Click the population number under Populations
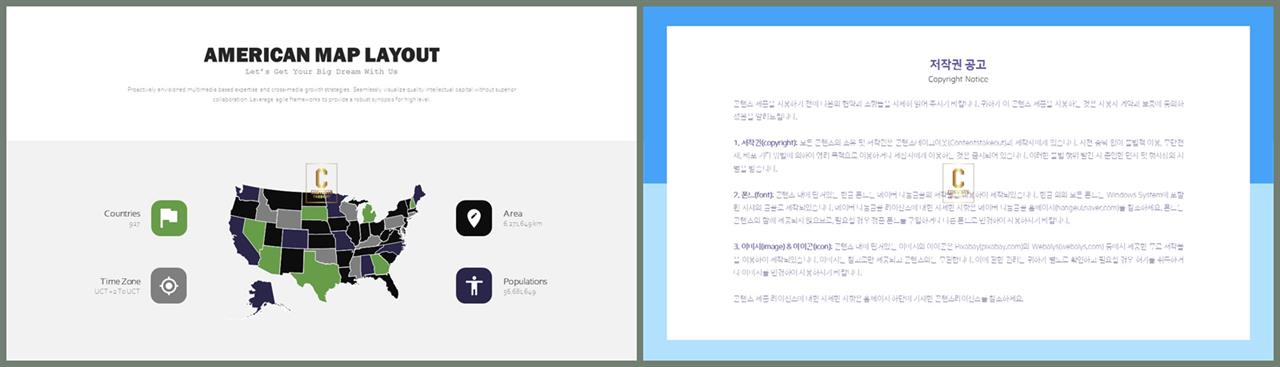Viewport: 1280px width, 367px height. tap(520, 292)
